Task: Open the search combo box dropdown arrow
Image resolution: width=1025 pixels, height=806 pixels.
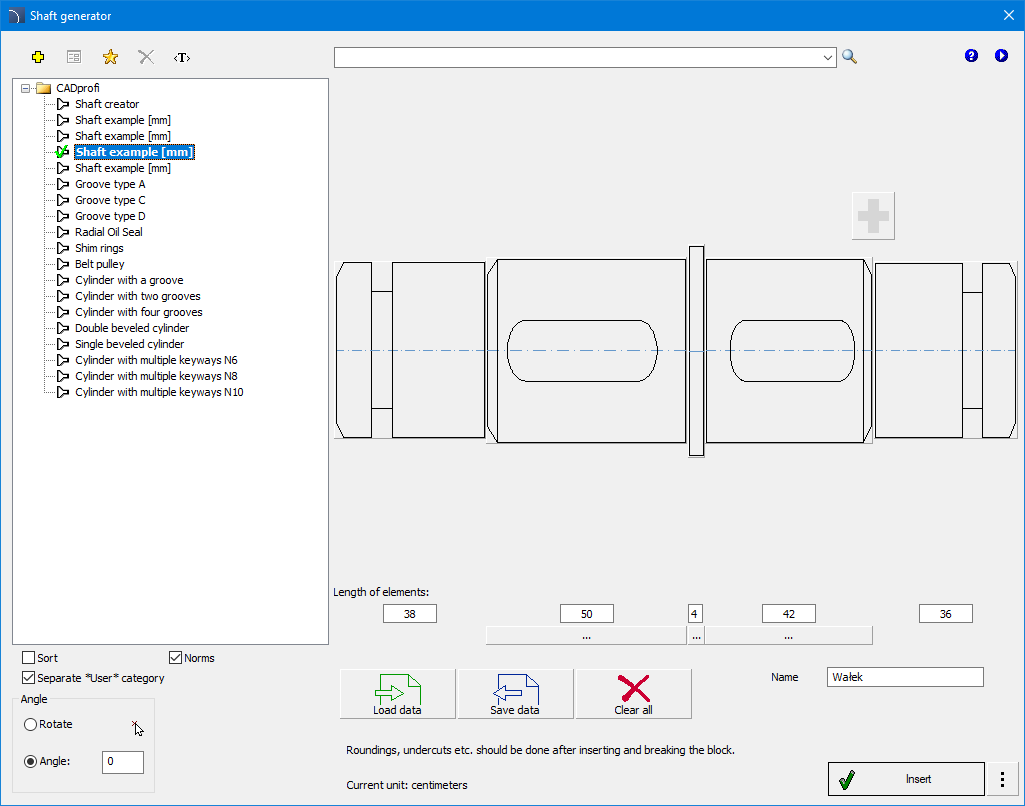Action: pyautogui.click(x=828, y=58)
